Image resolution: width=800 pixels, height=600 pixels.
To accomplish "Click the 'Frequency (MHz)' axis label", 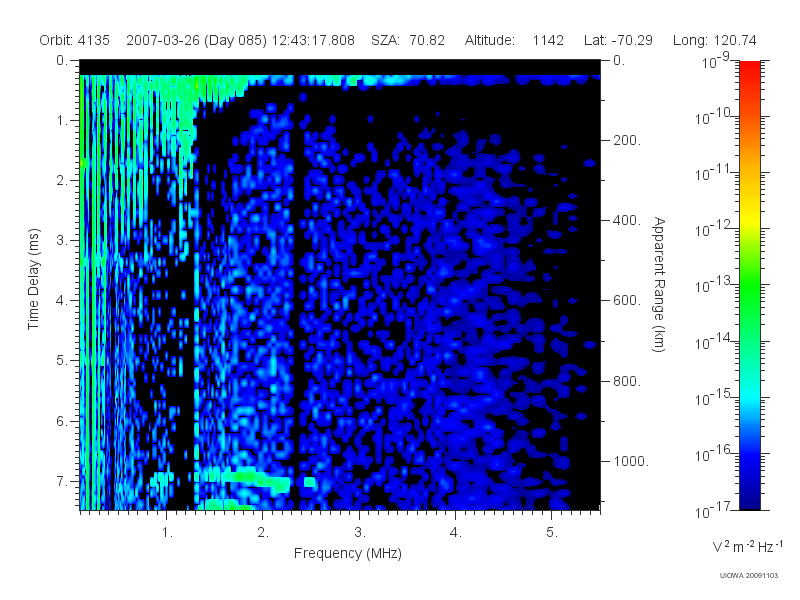I will (348, 554).
